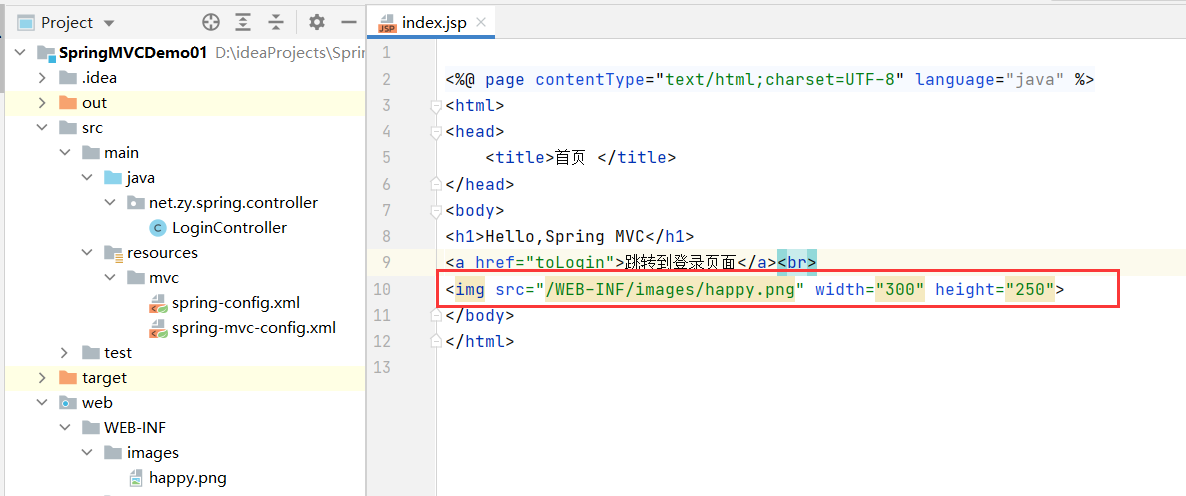Collapse the WEB-INF folder arrow
Image resolution: width=1186 pixels, height=496 pixels.
65,427
